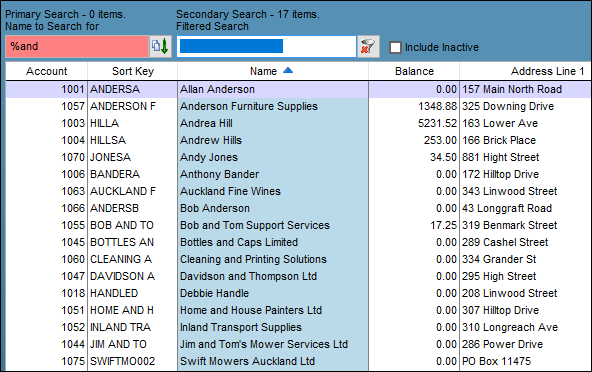Viewport: 592px width, 372px height.
Task: Click the sort key BOTTLES AN
Action: (x=122, y=242)
